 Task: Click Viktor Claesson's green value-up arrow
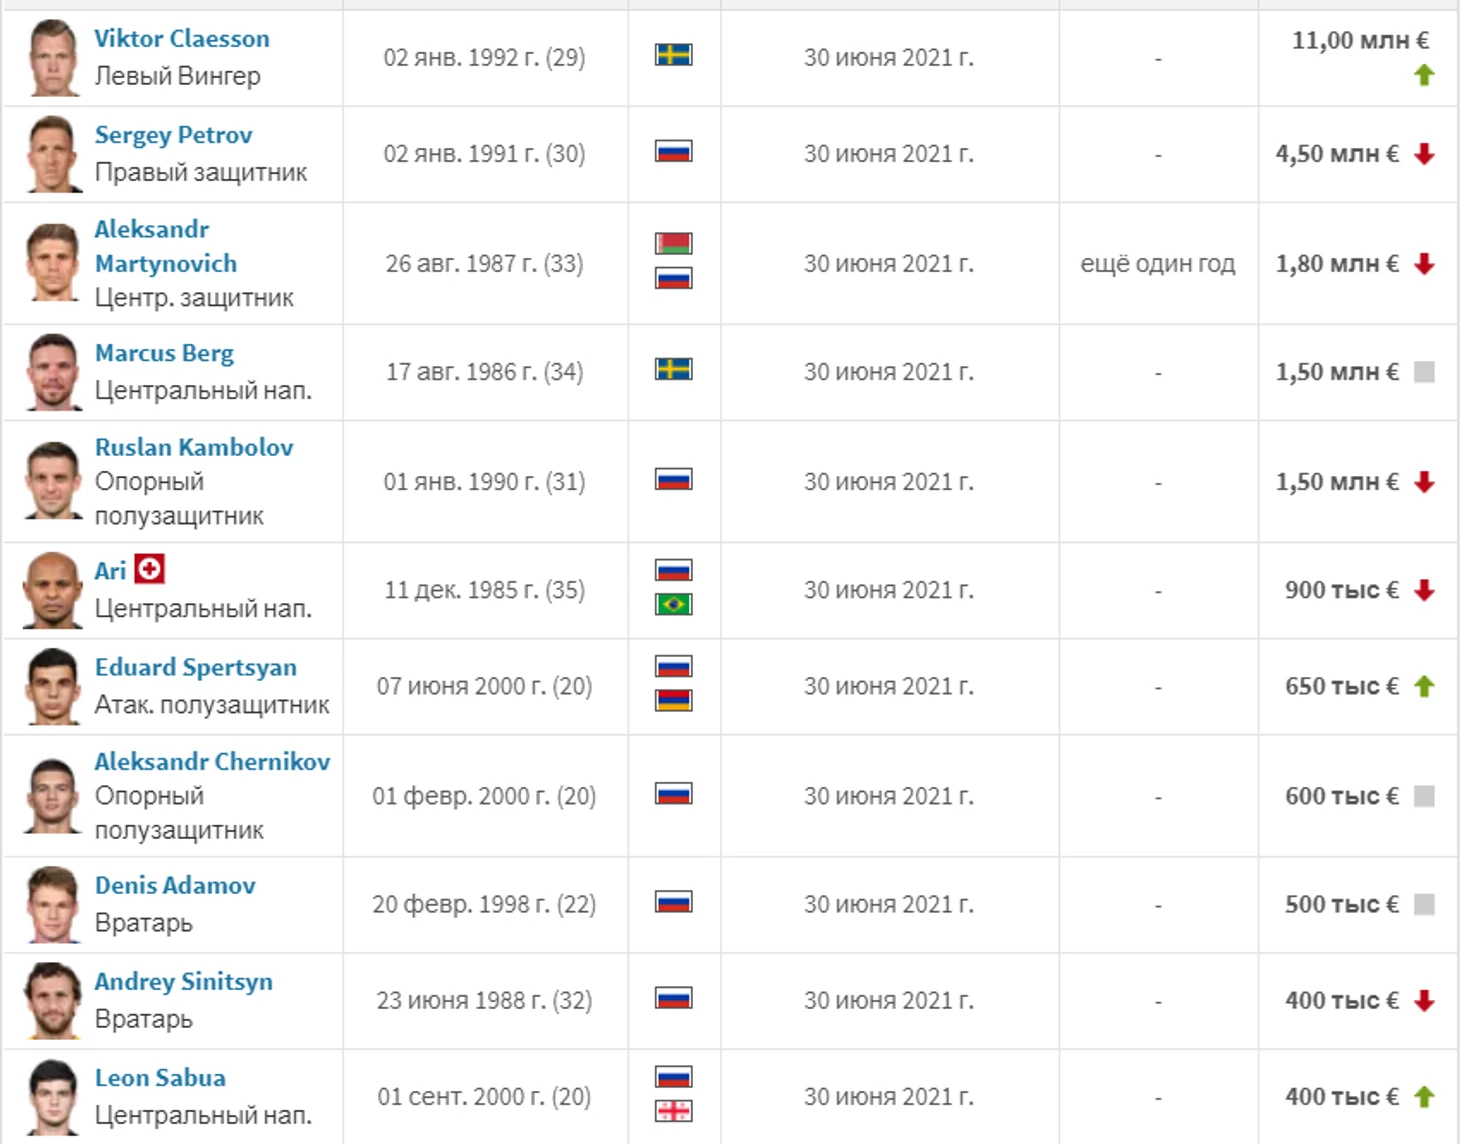1424,75
